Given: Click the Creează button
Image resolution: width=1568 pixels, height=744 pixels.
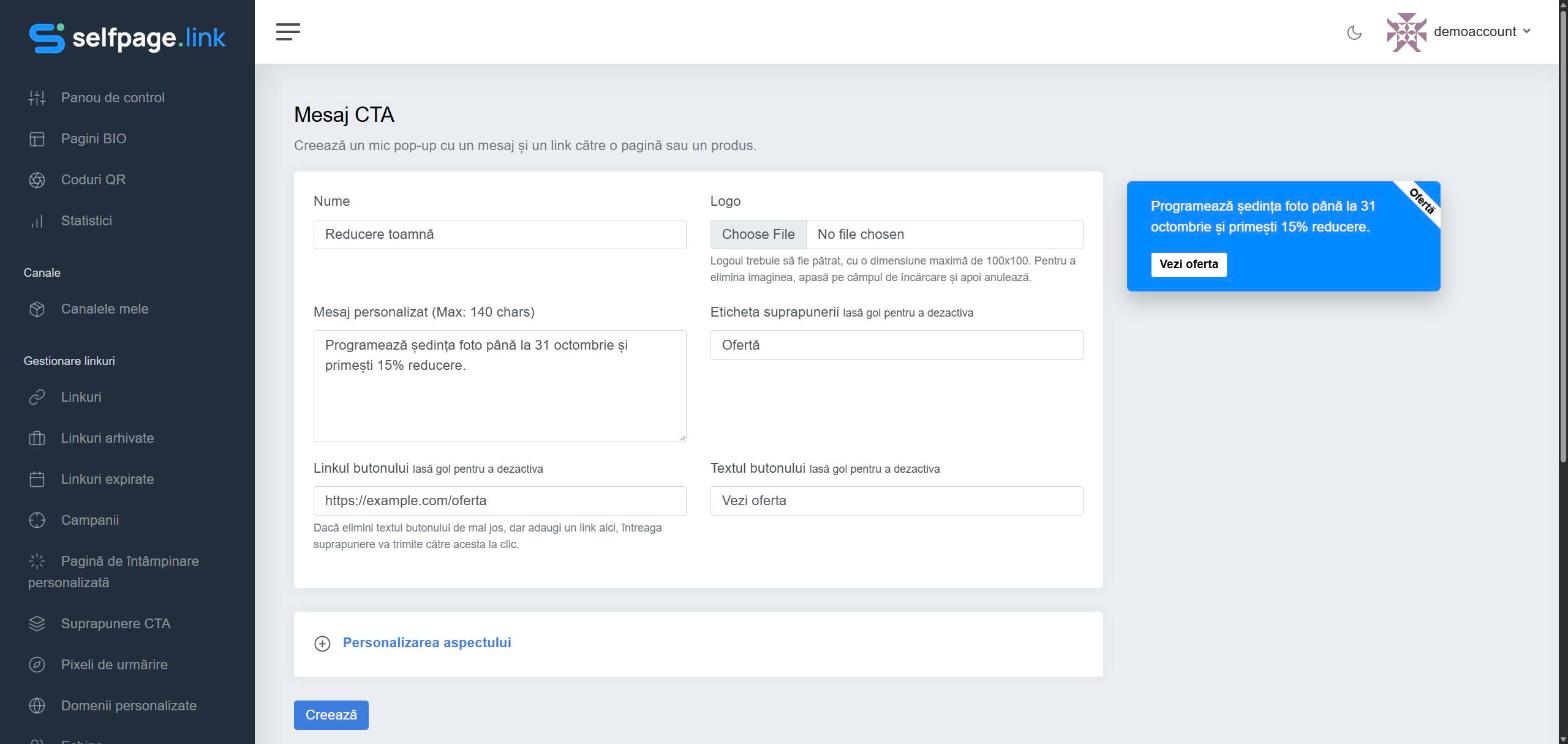Looking at the screenshot, I should pos(331,715).
